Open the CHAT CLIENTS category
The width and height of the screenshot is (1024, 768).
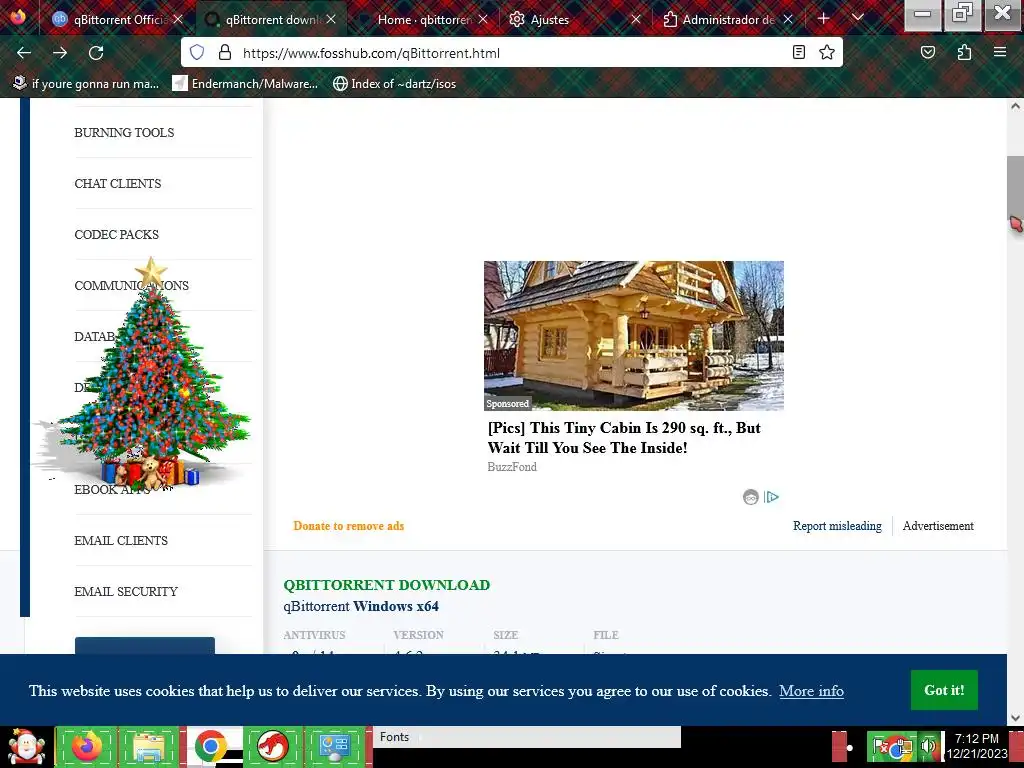click(x=118, y=184)
